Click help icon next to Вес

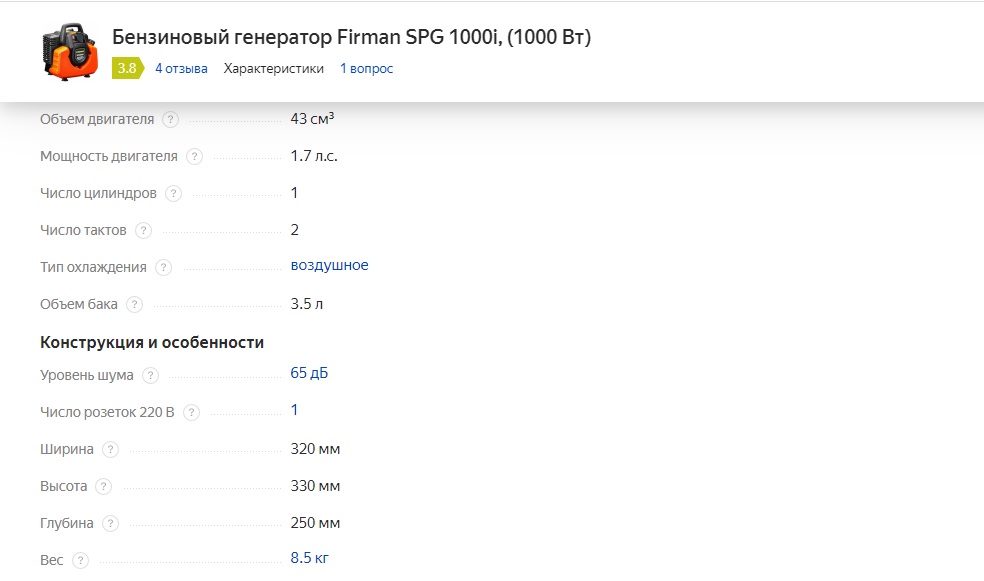[x=80, y=560]
